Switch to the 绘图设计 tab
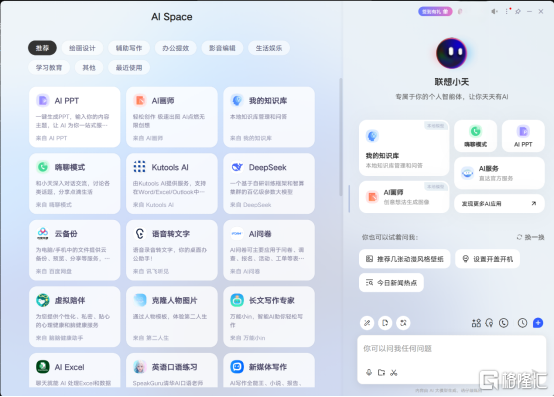 [x=82, y=48]
